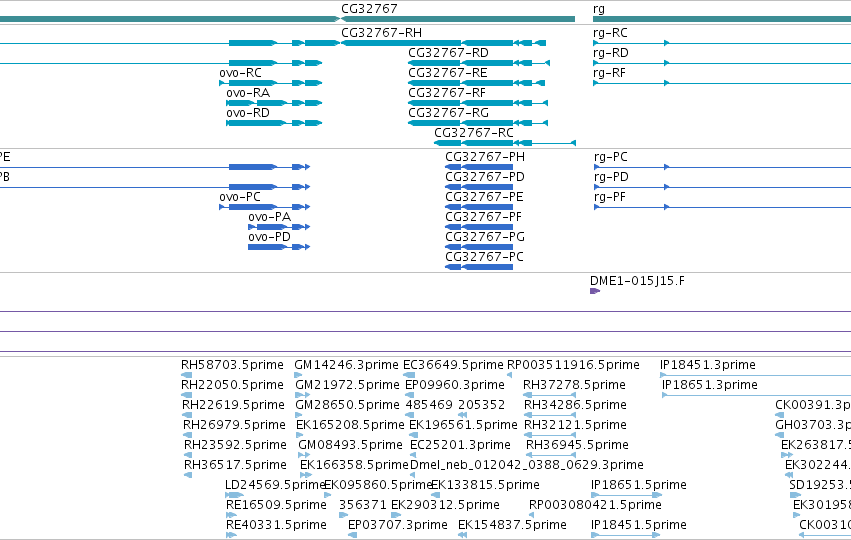Select the rg-RD transcript label

pyautogui.click(x=611, y=53)
